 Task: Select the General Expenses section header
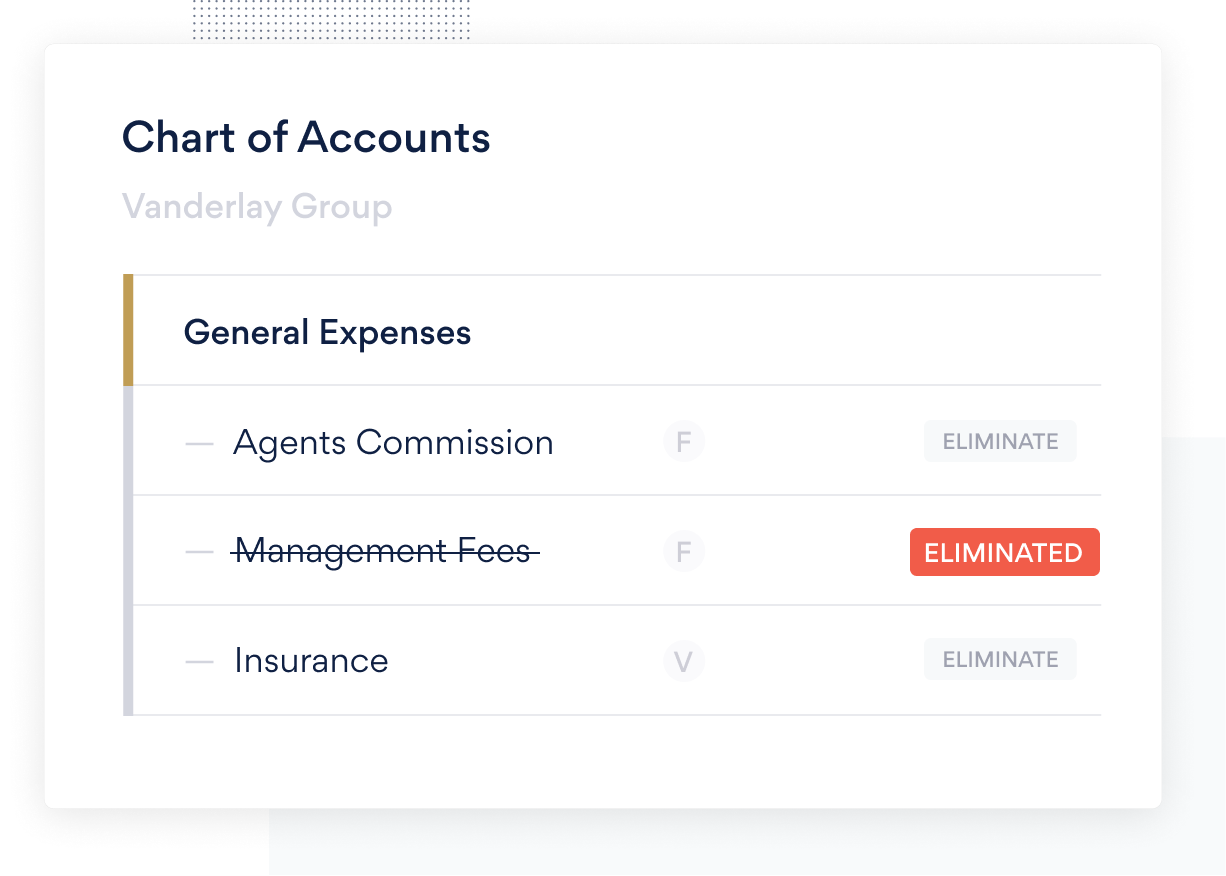point(327,331)
